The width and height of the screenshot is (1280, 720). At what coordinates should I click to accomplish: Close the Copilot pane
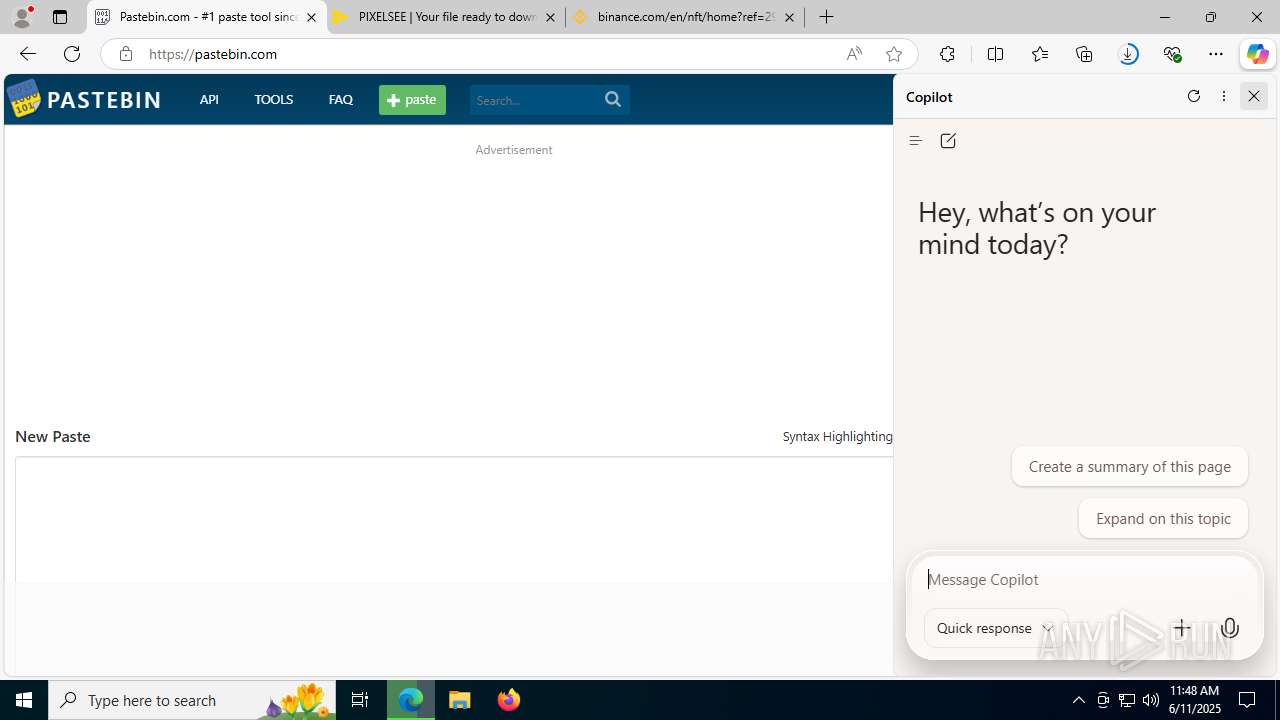[1254, 96]
